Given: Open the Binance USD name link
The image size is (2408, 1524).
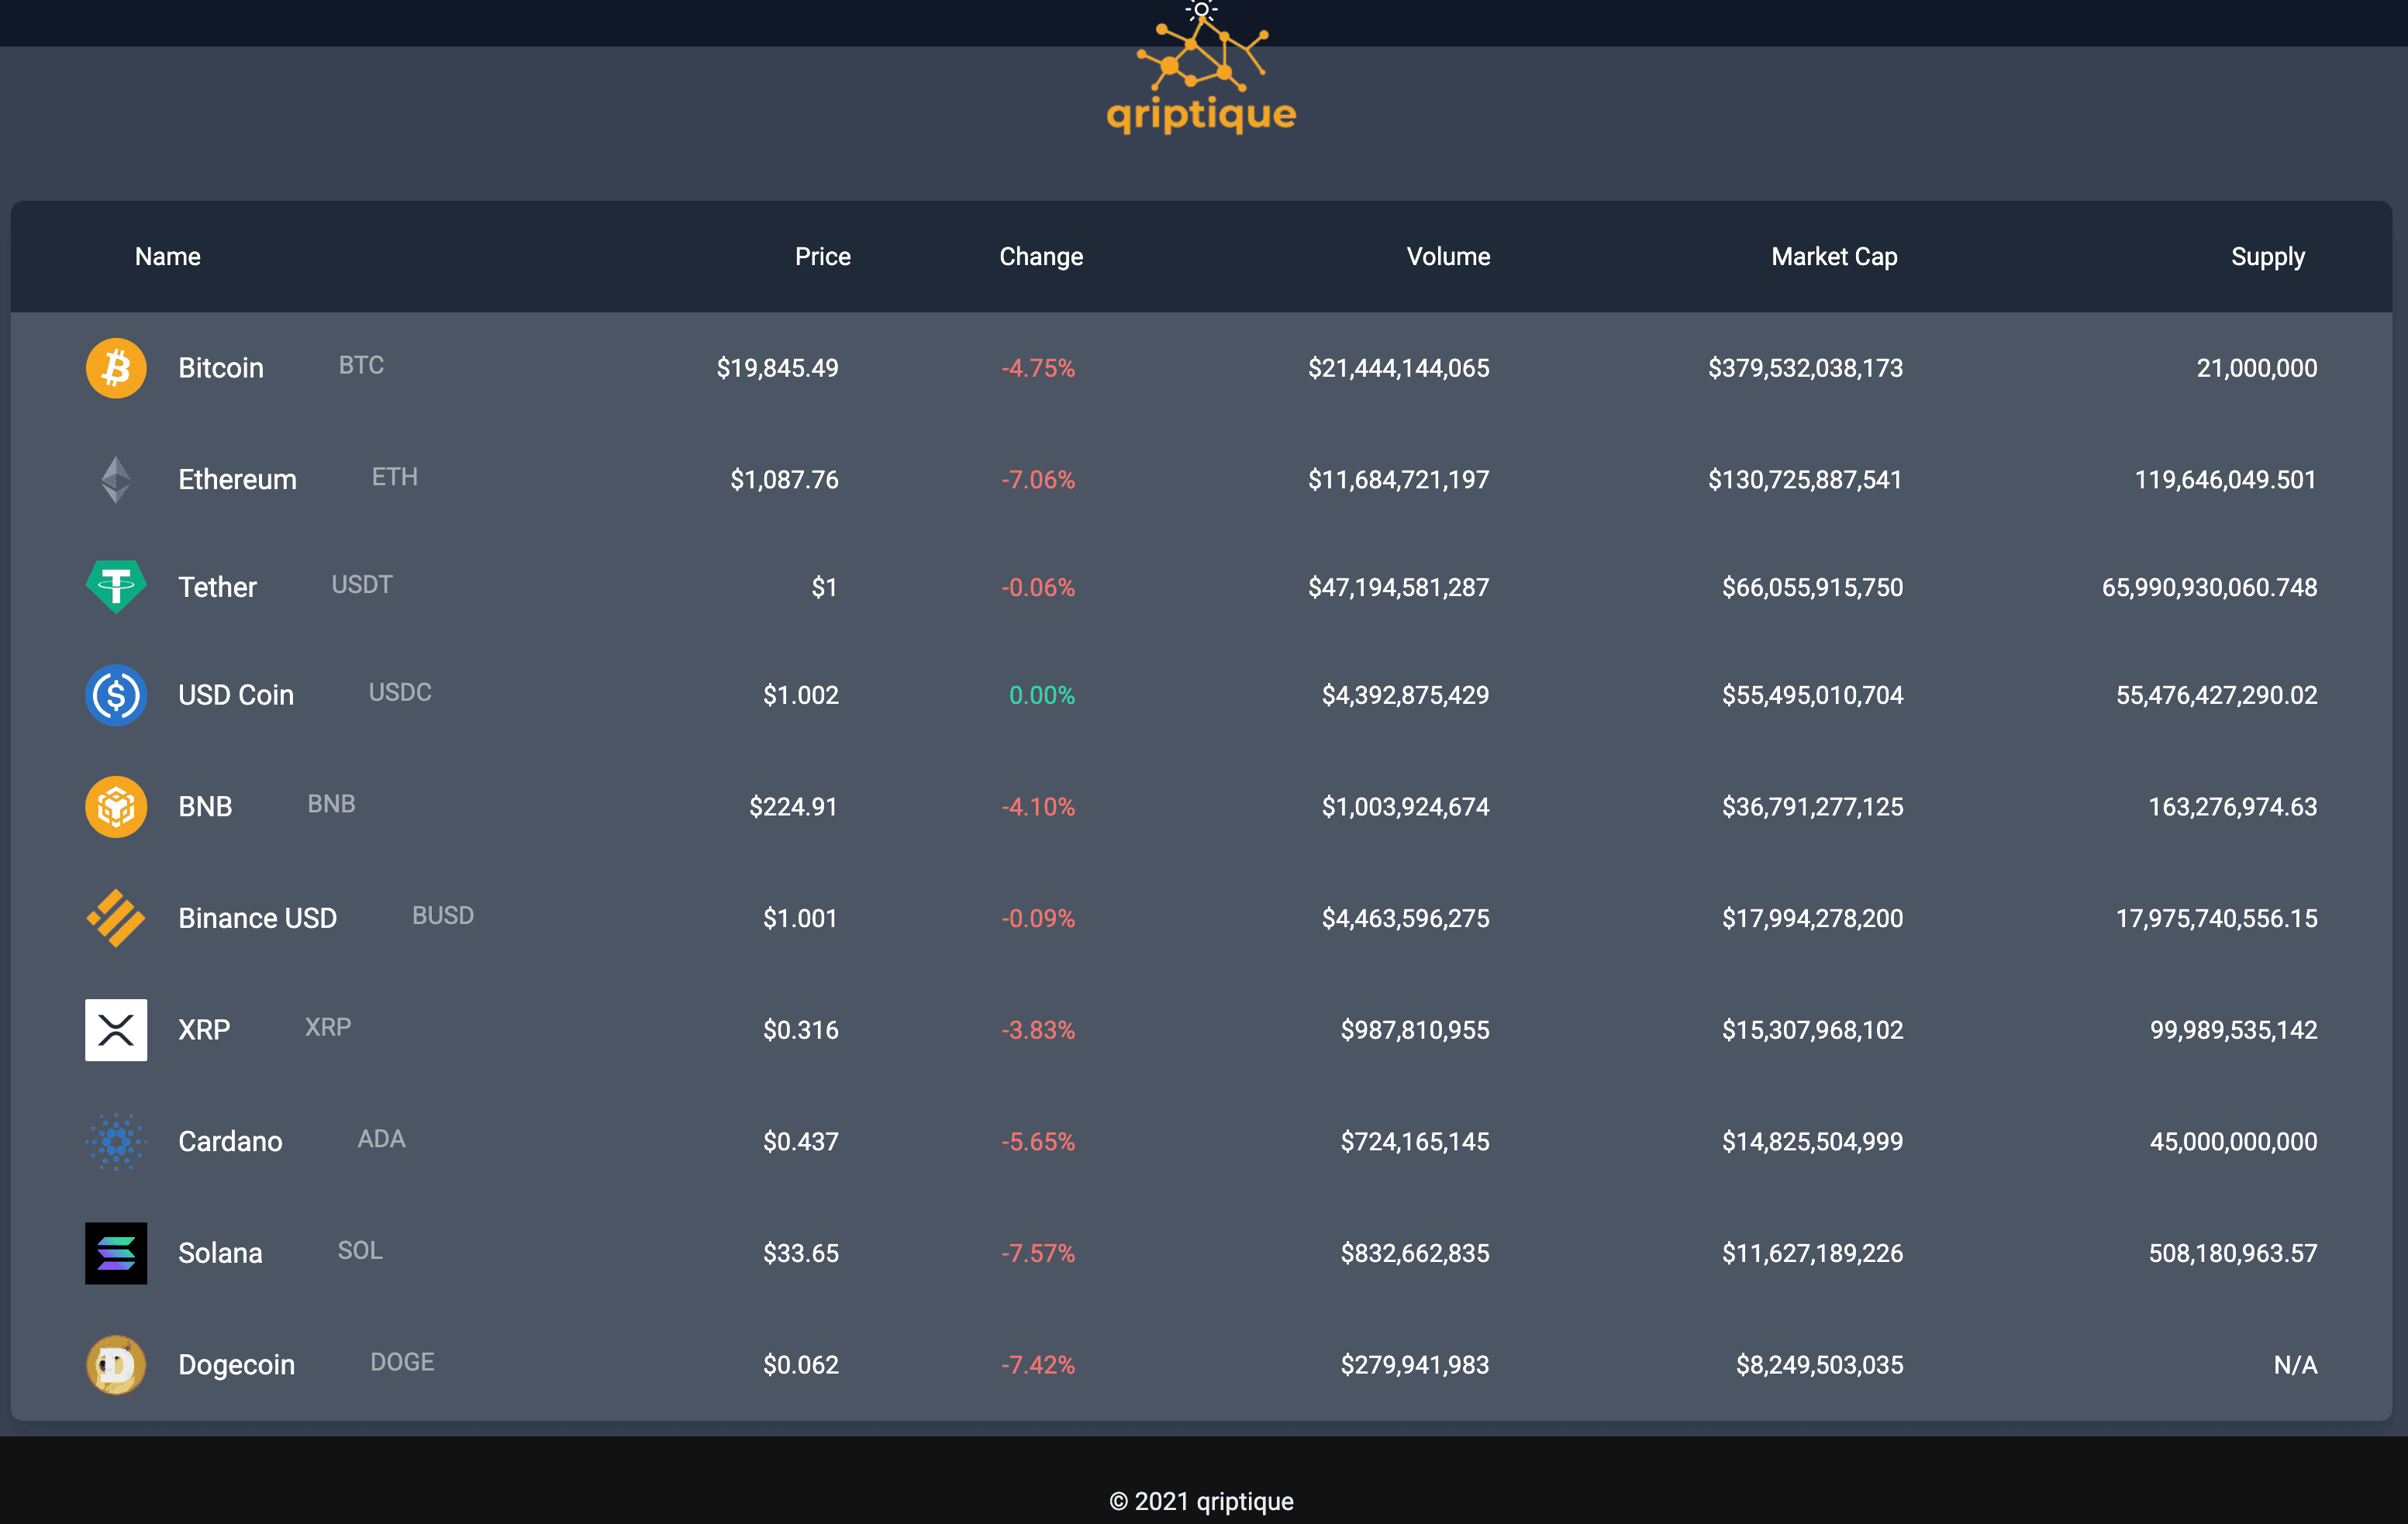Looking at the screenshot, I should click(x=257, y=918).
